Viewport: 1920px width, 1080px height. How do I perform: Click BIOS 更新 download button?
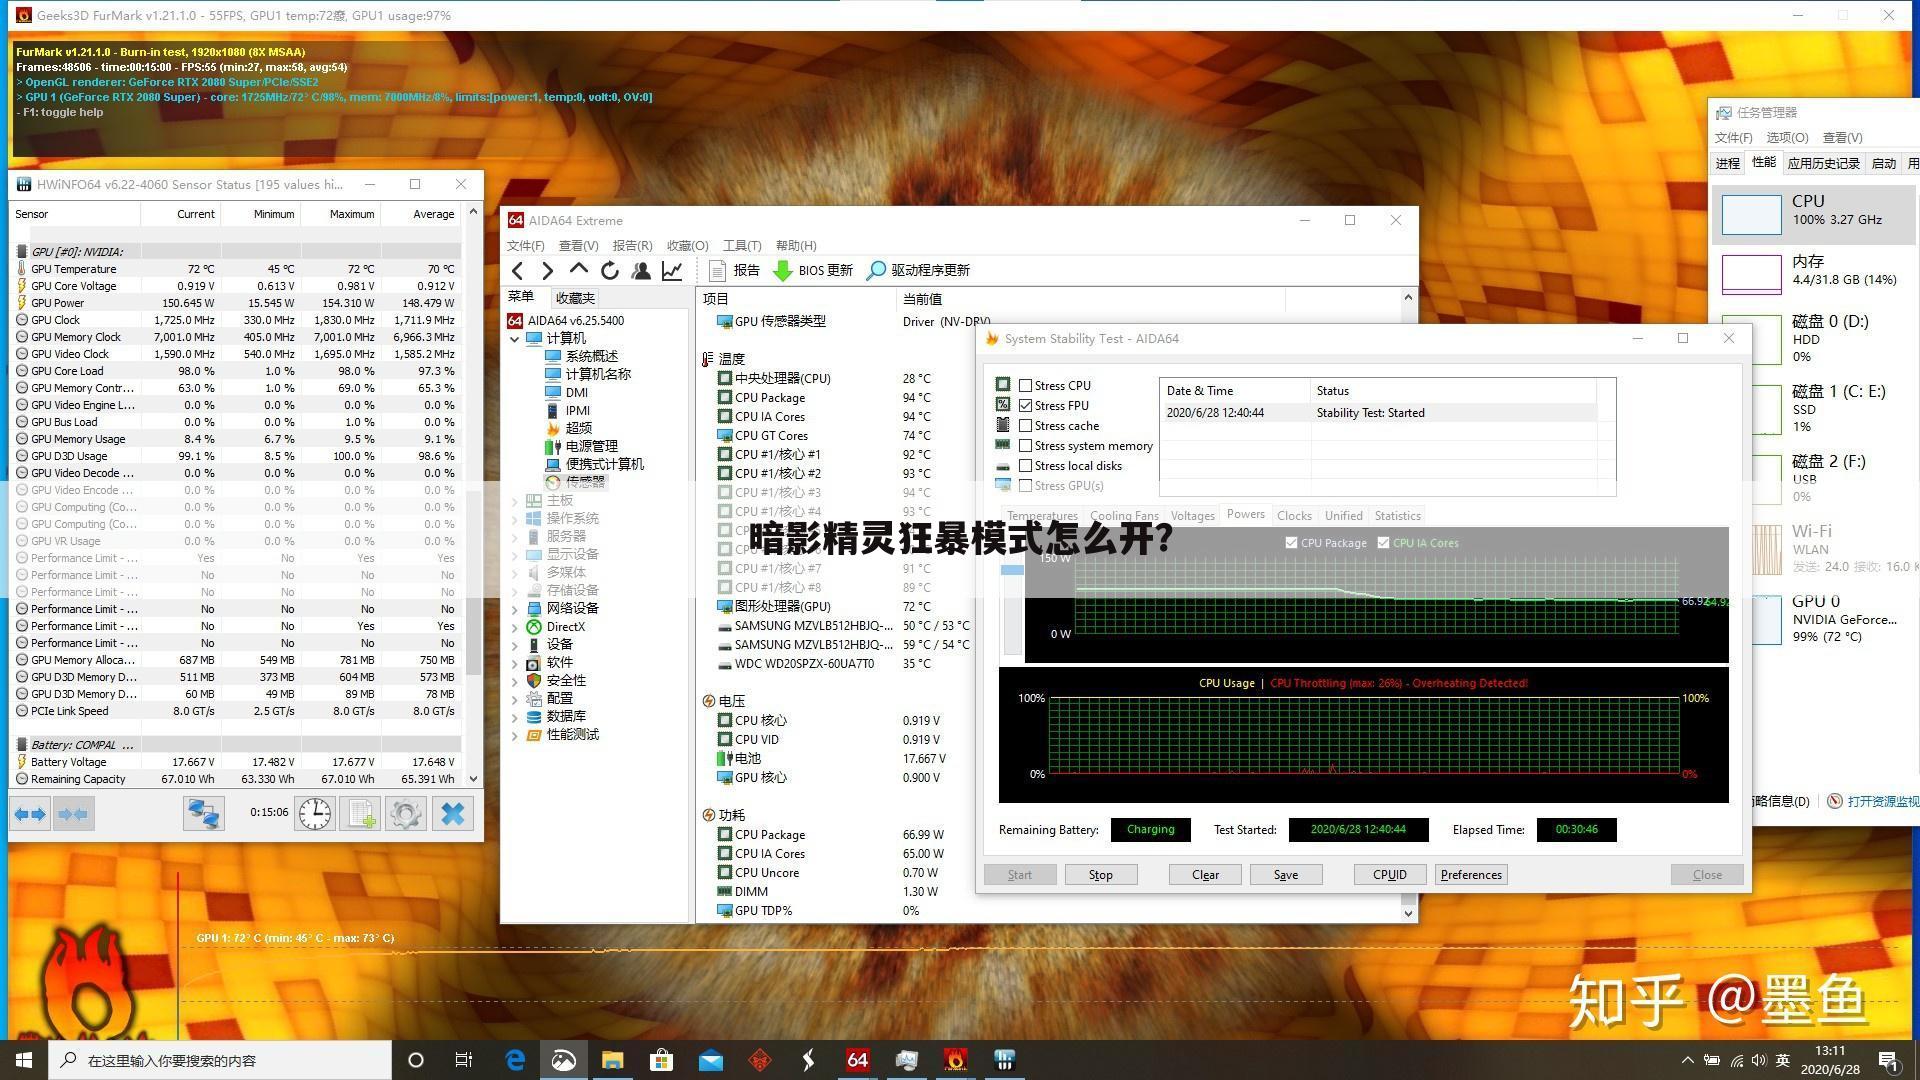[813, 270]
